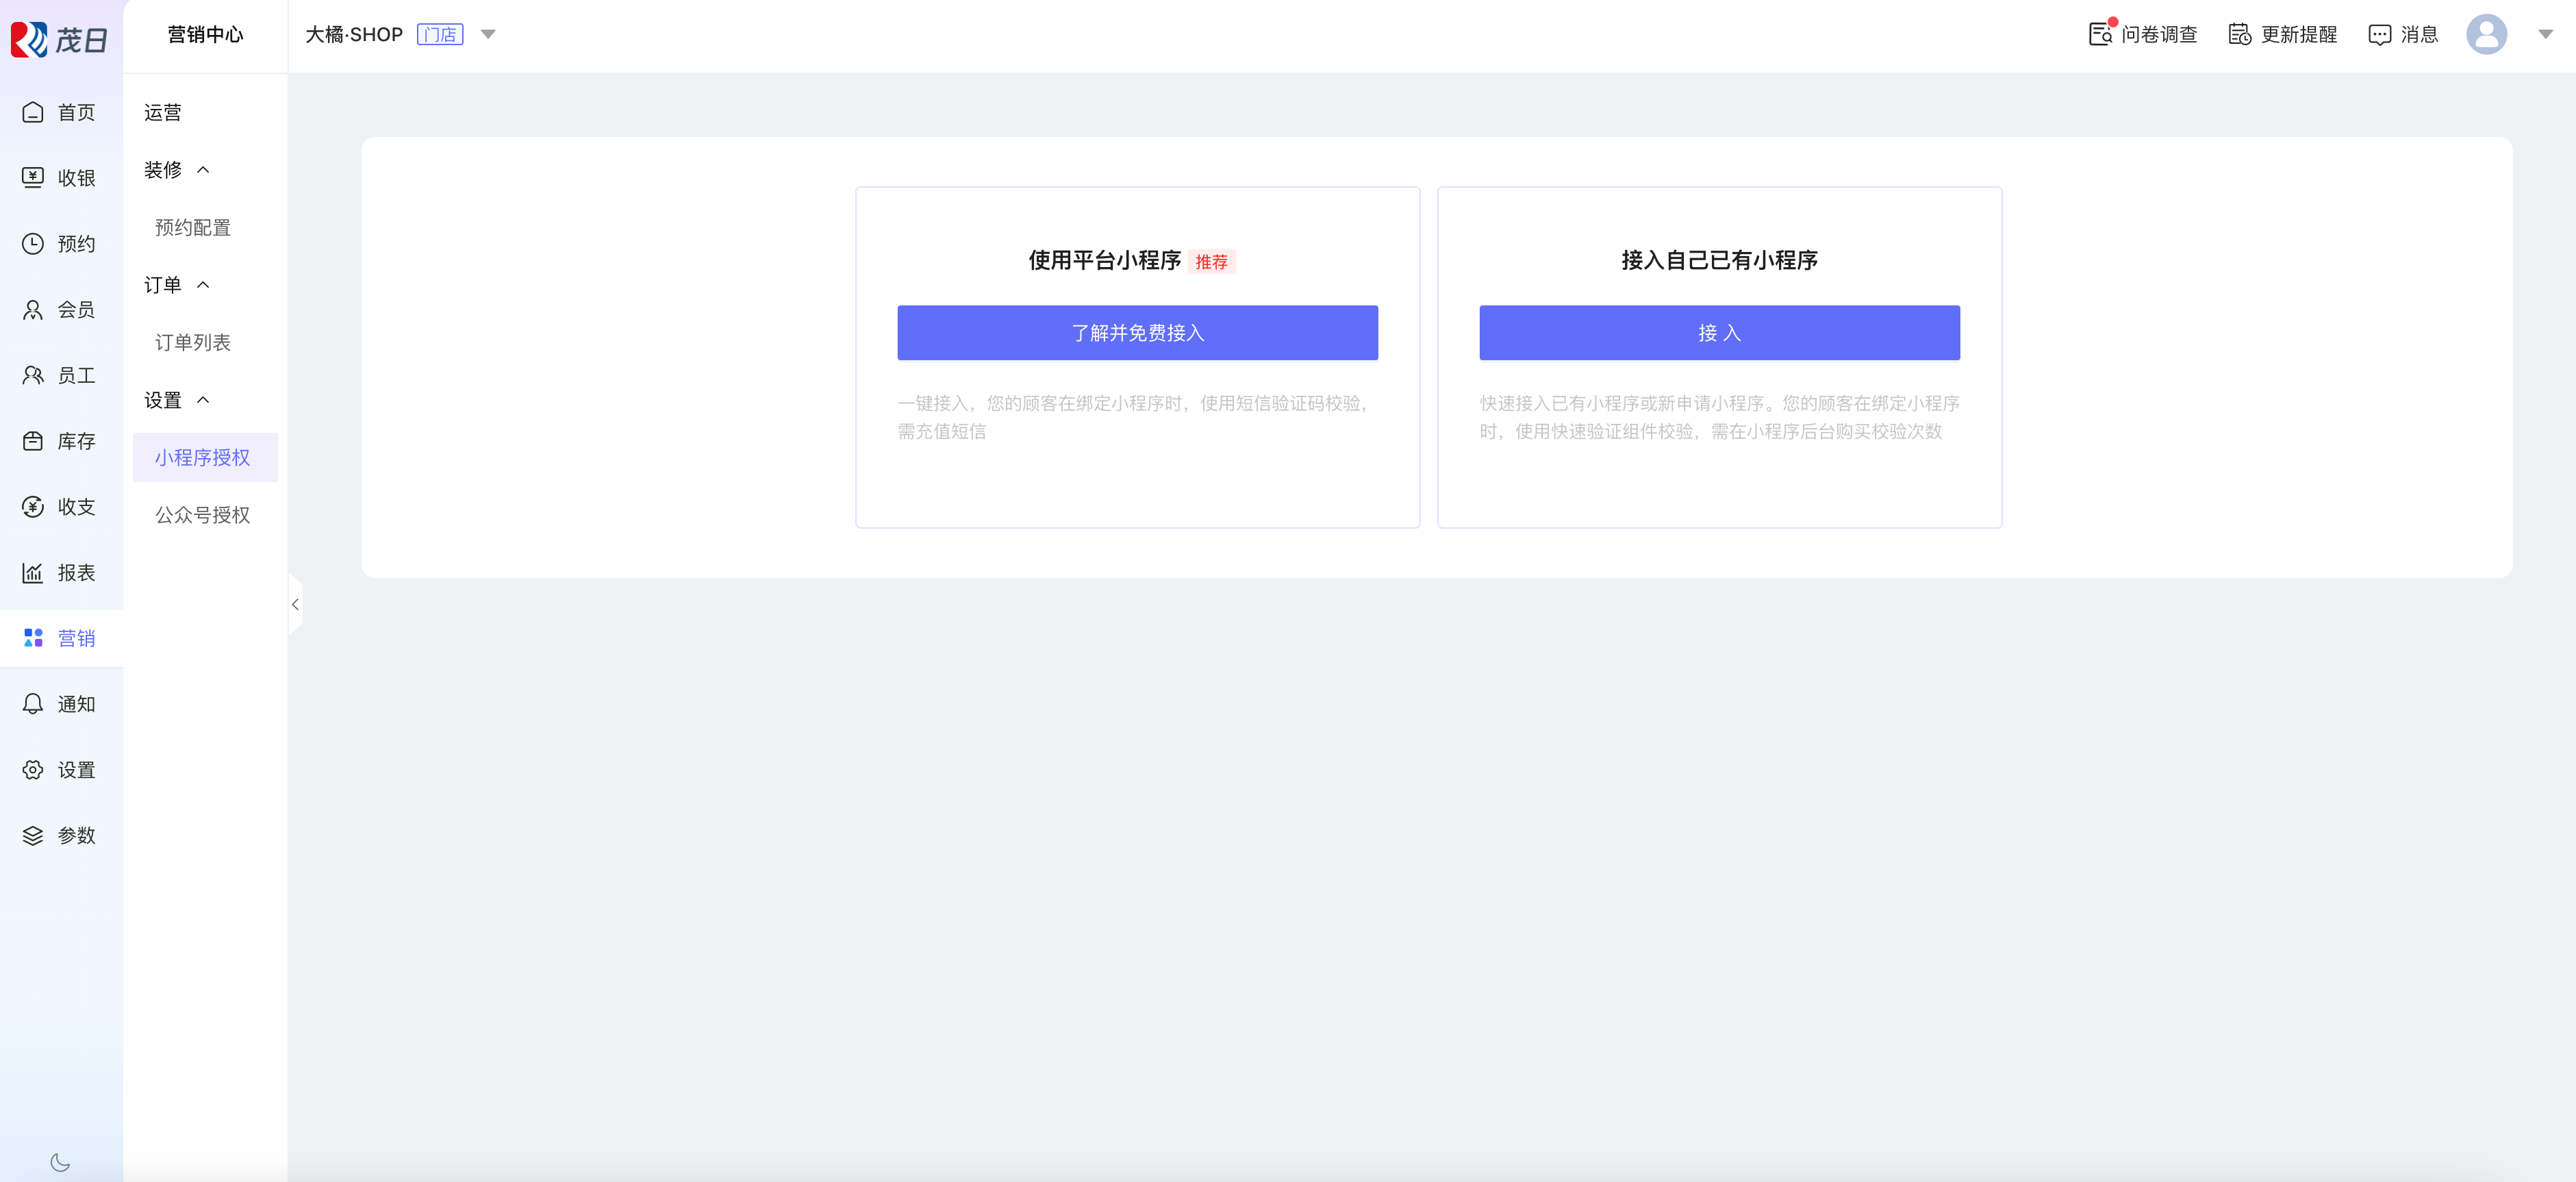Image resolution: width=2576 pixels, height=1182 pixels.
Task: Select 公众号授权 menu item
Action: click(202, 515)
